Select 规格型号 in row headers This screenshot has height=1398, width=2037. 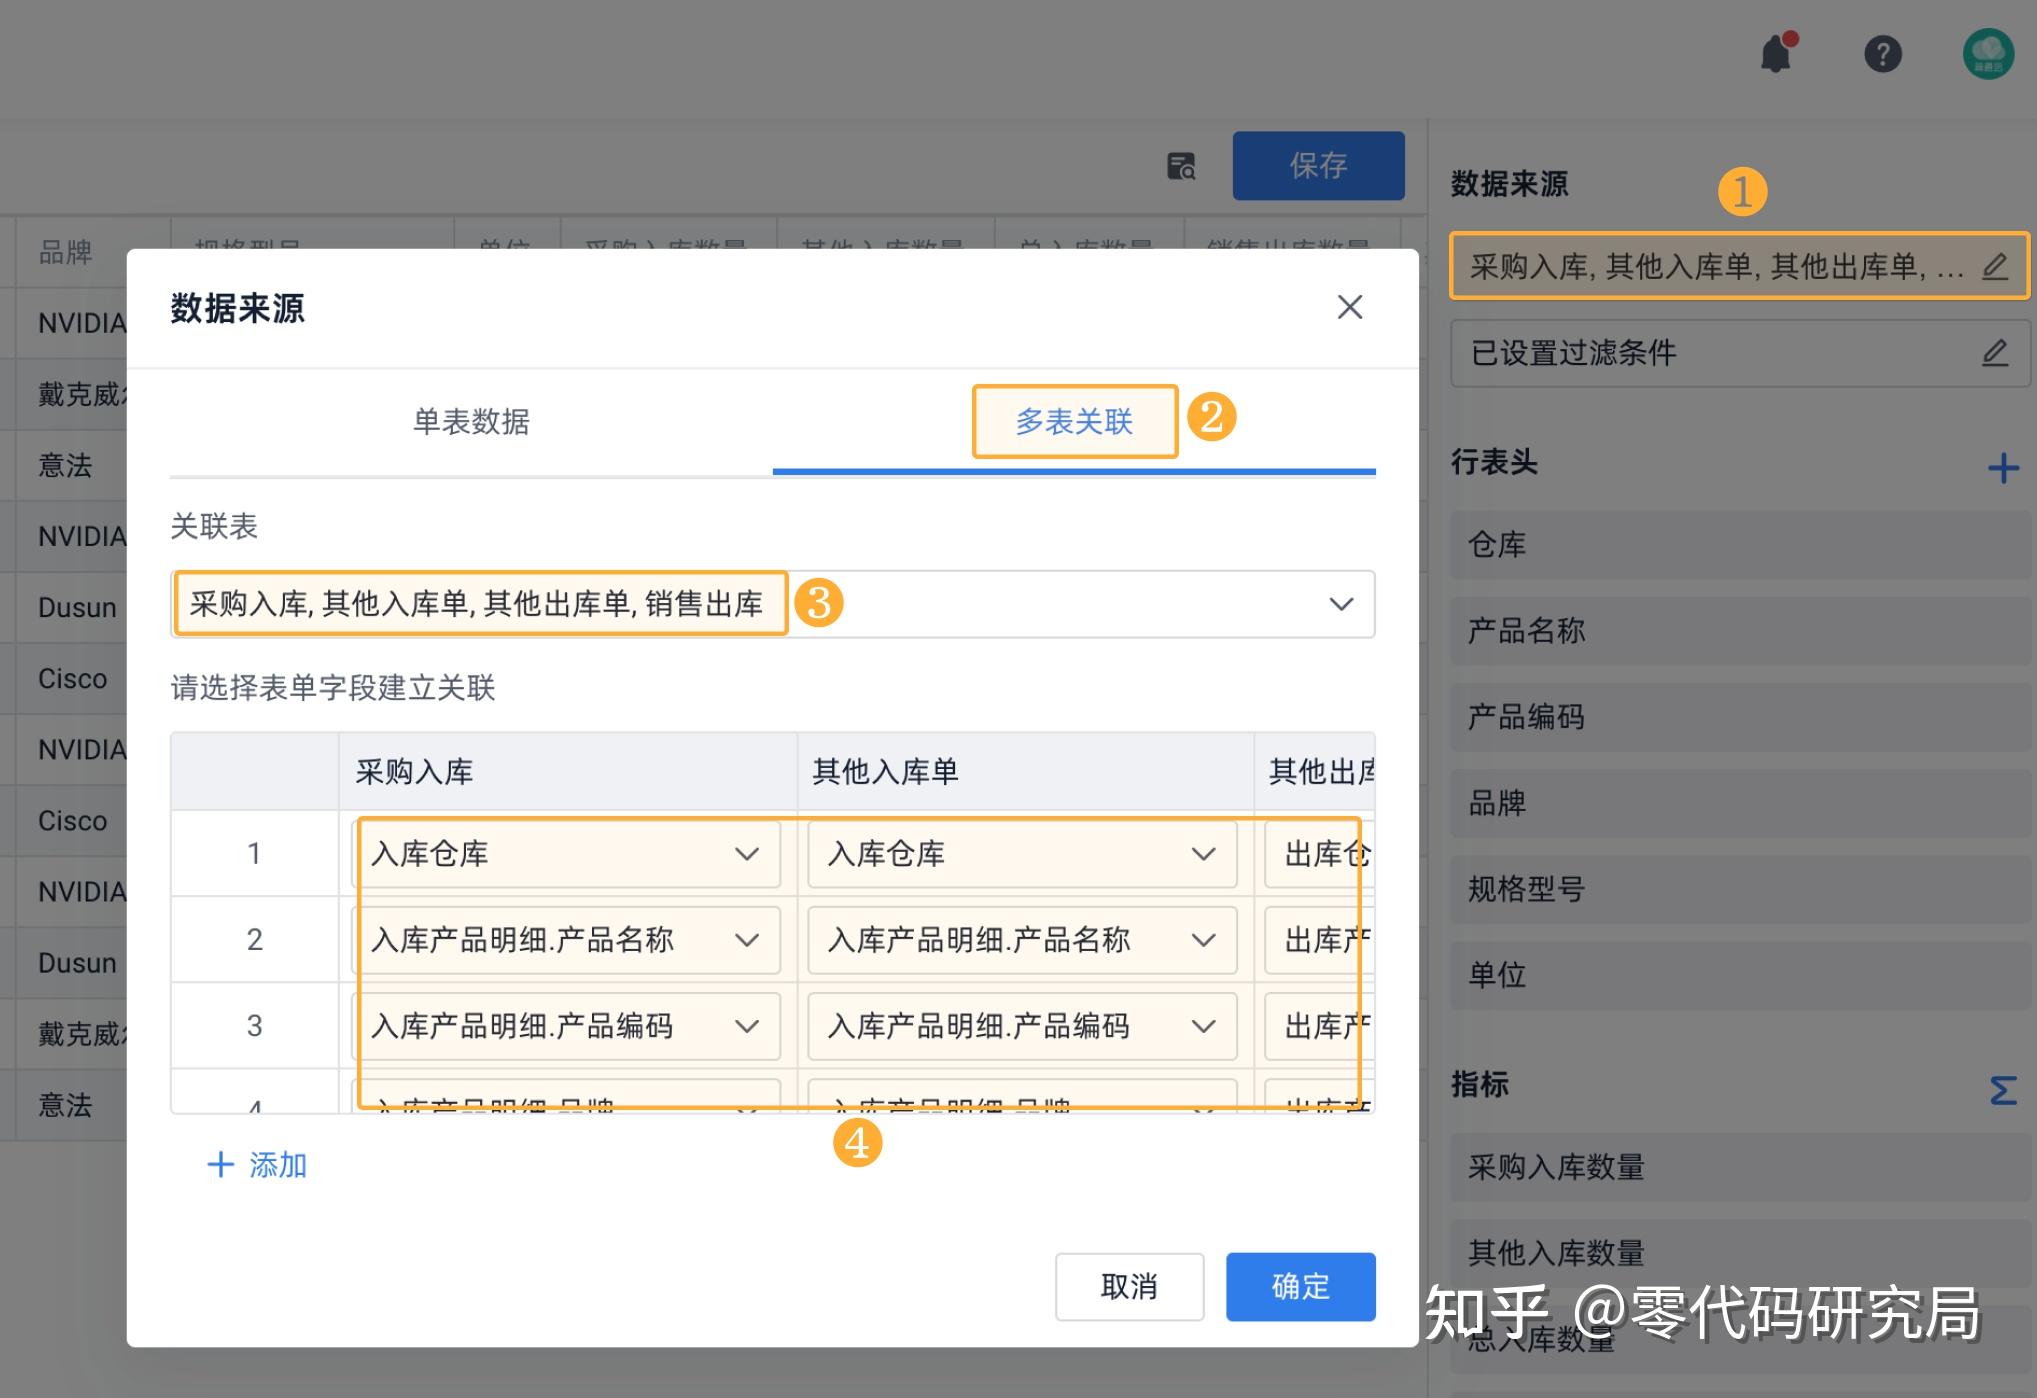click(1743, 889)
